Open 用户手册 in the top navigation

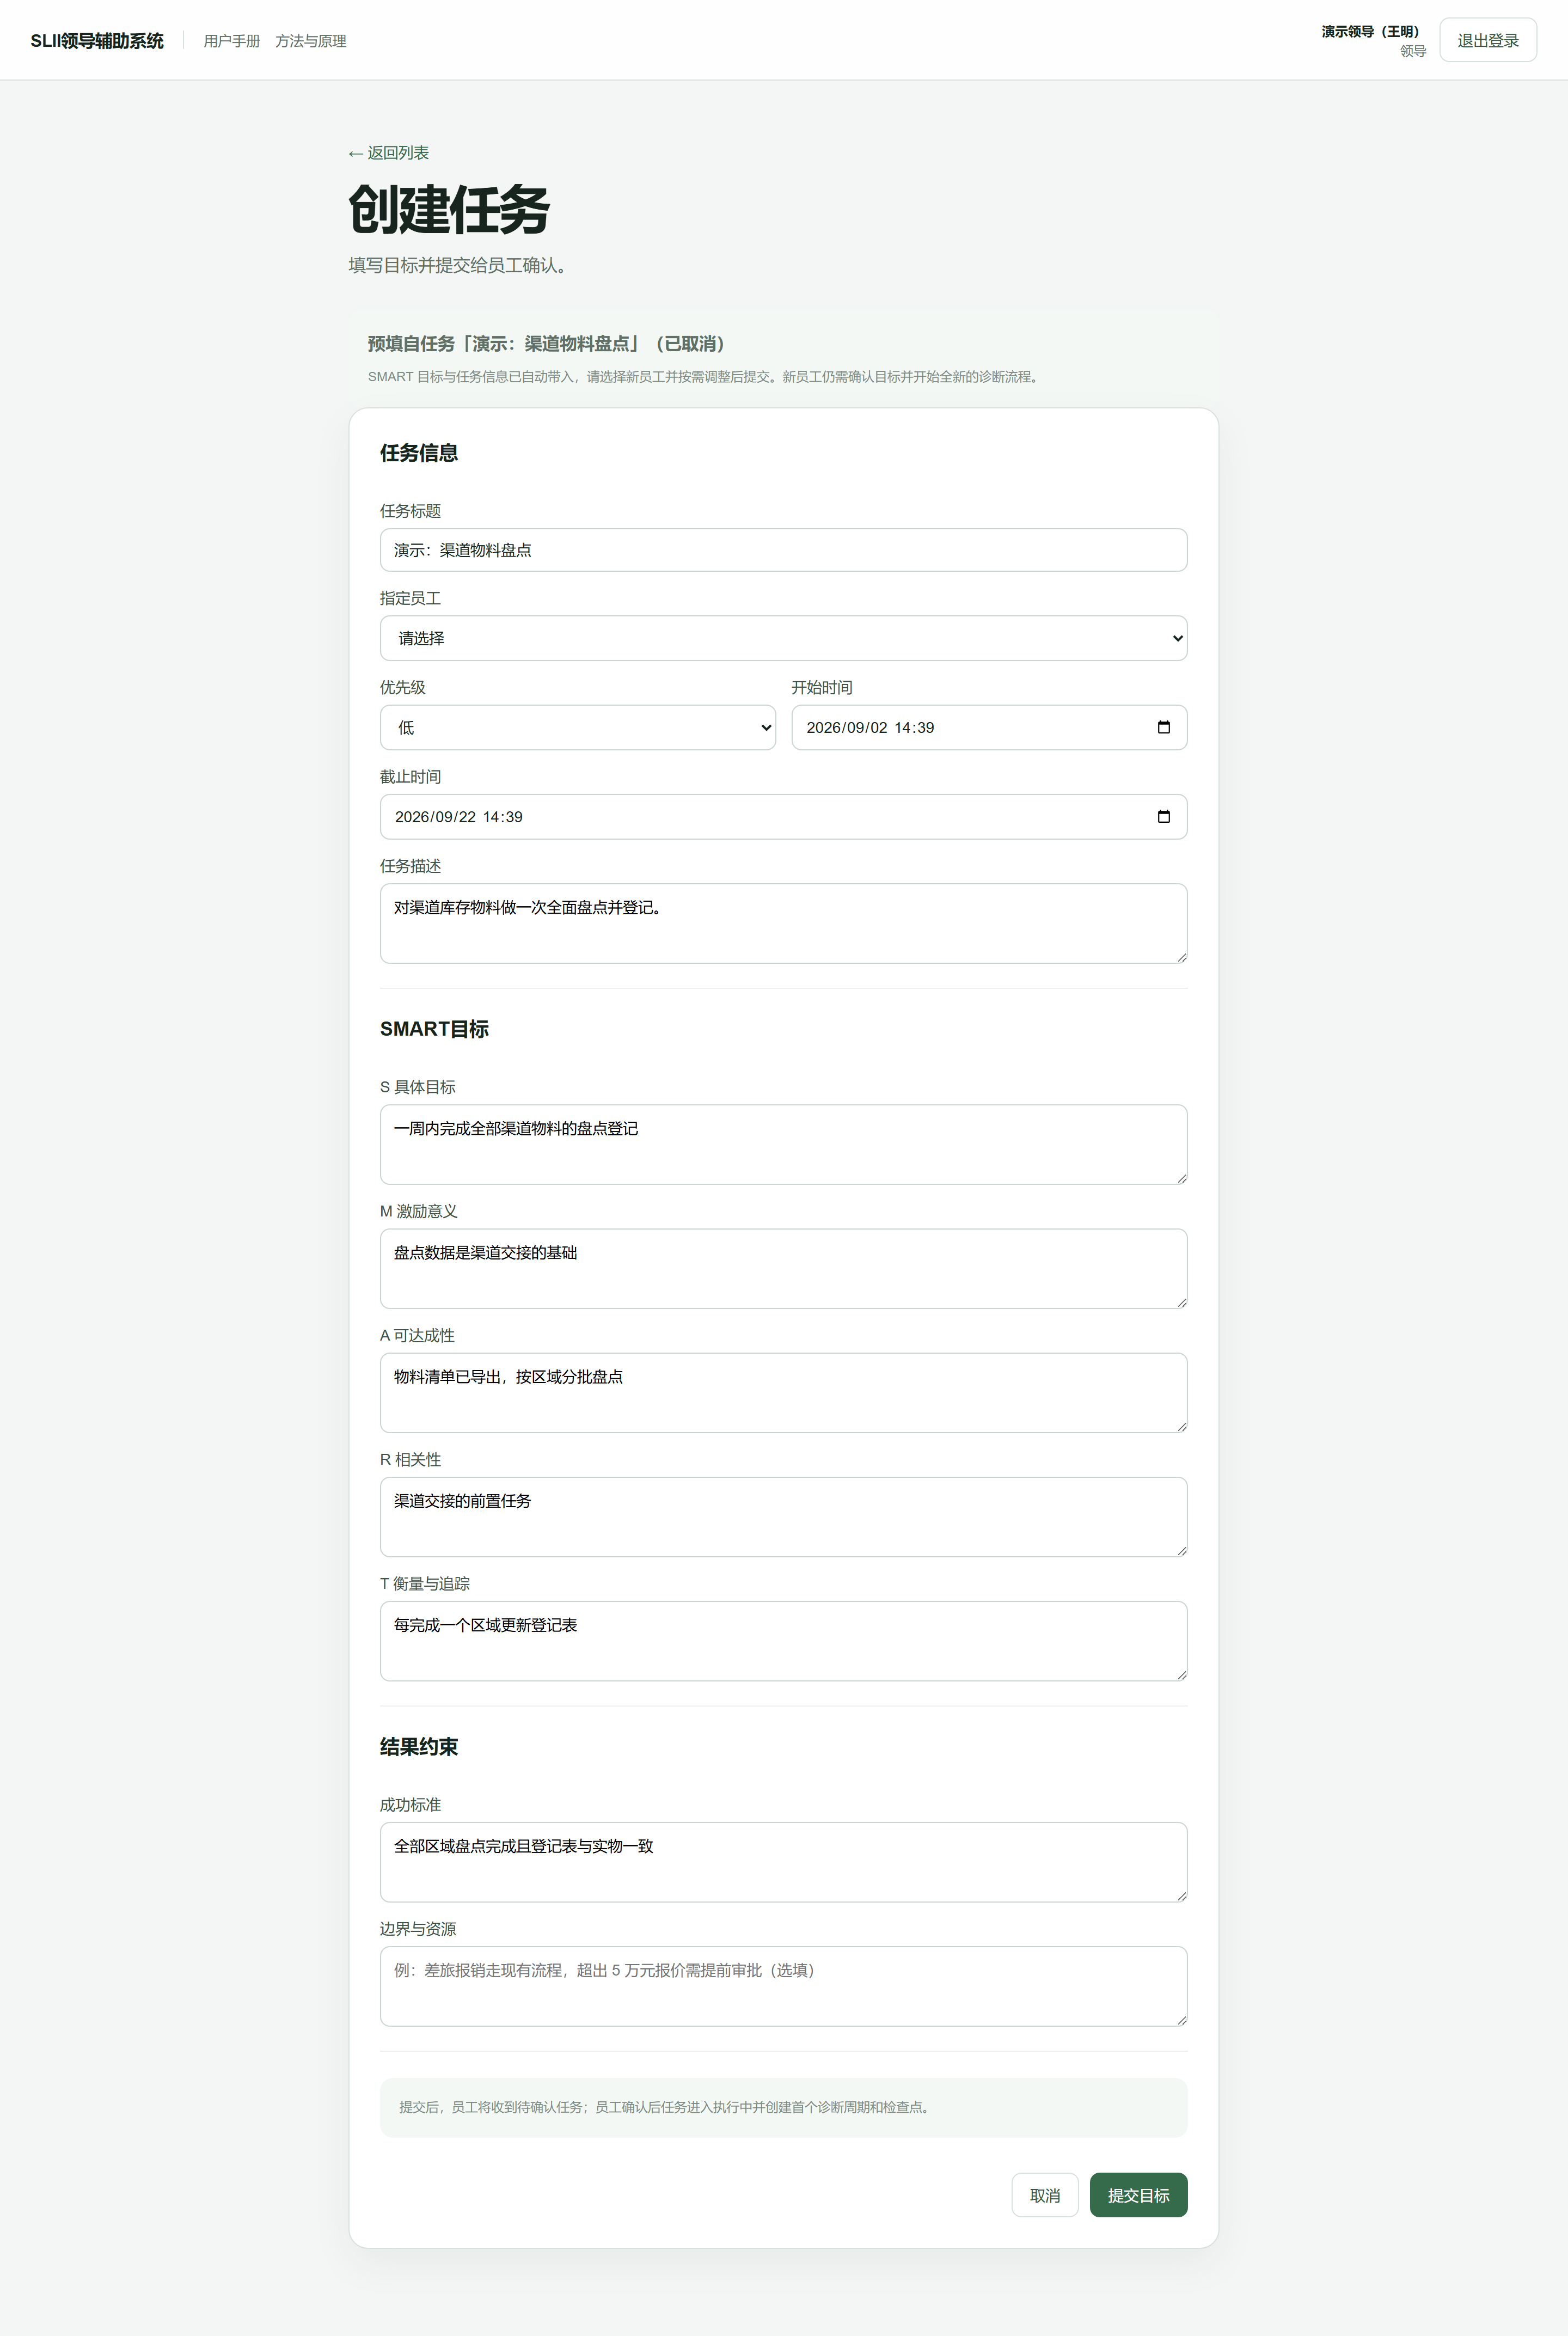[x=231, y=41]
